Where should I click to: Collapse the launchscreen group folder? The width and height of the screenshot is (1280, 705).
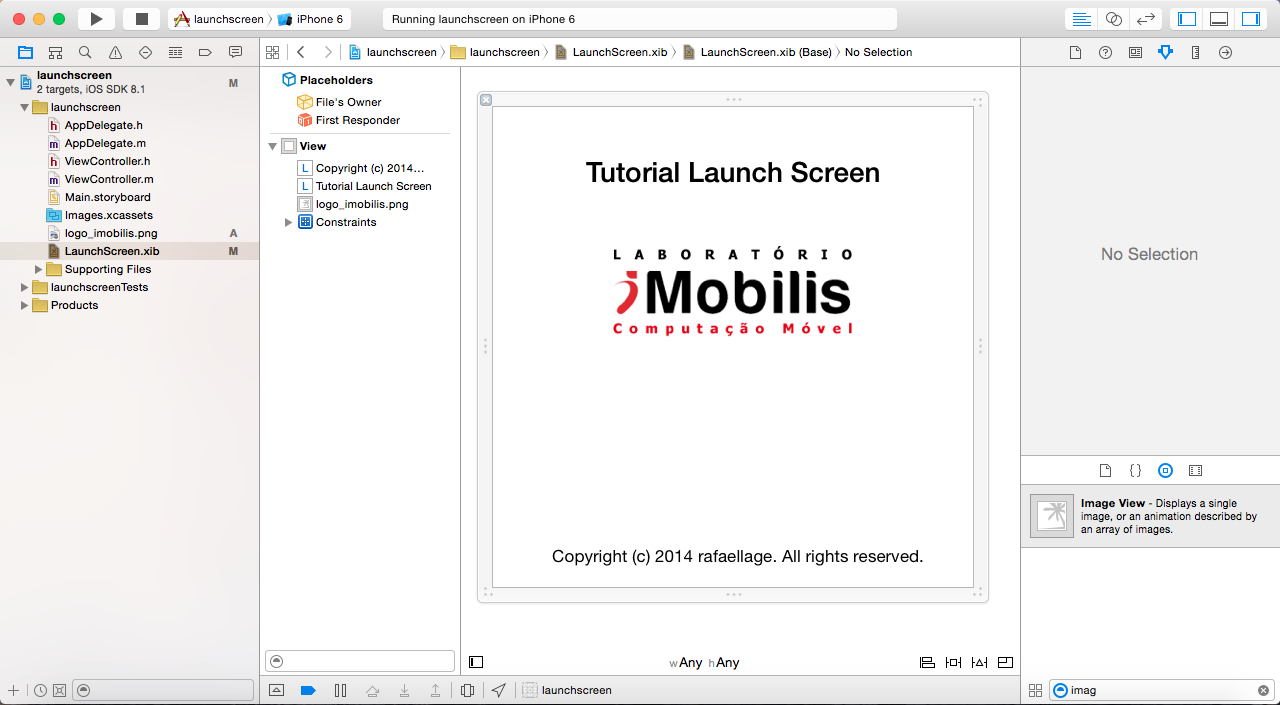point(24,107)
